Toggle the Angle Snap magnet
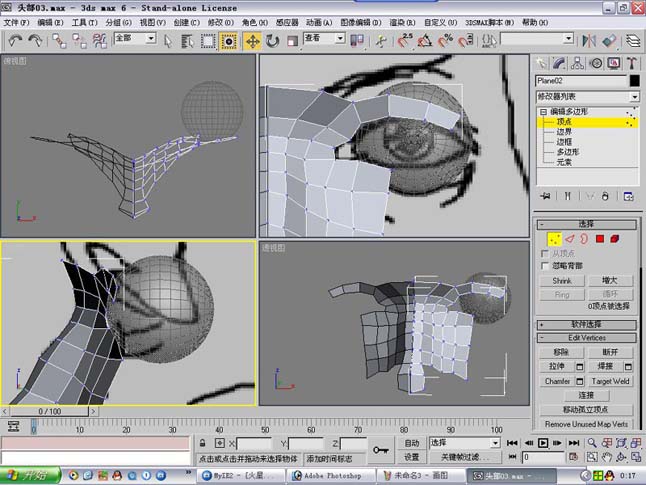 tap(425, 41)
